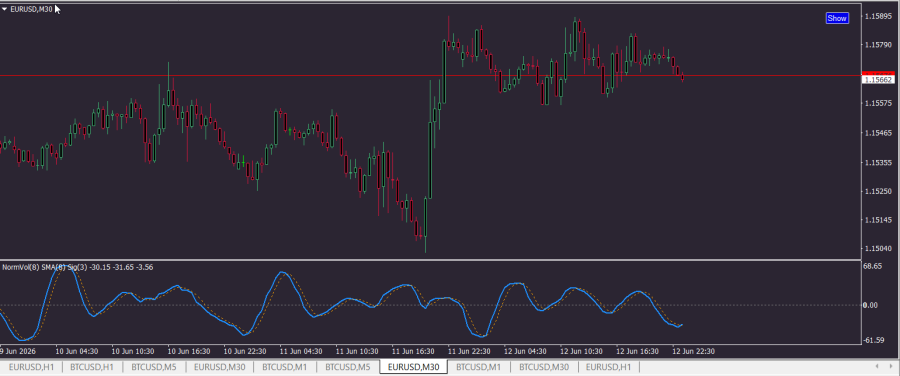Click the 1.15145 price scale label
Viewport: 900px width, 376px height.
[x=879, y=220]
